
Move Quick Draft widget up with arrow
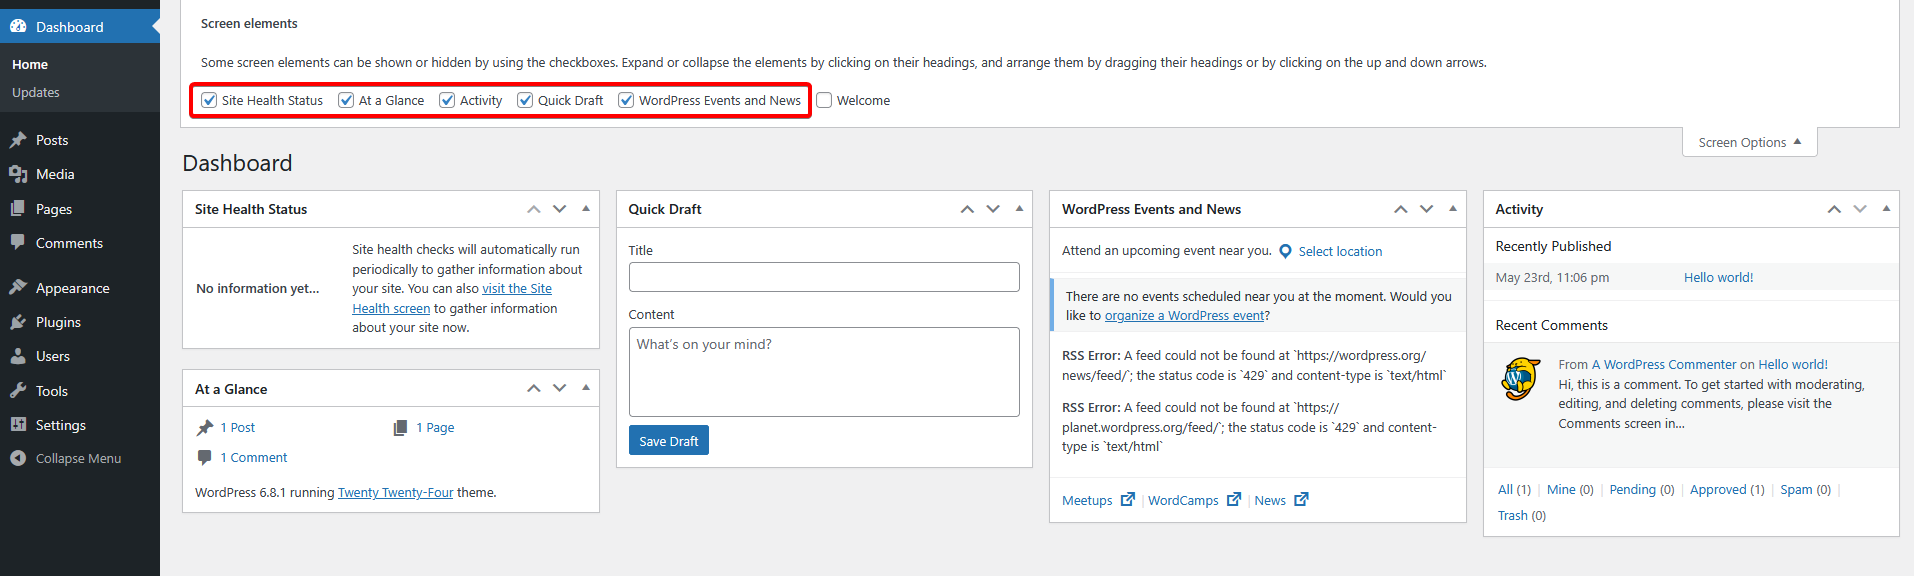tap(967, 209)
